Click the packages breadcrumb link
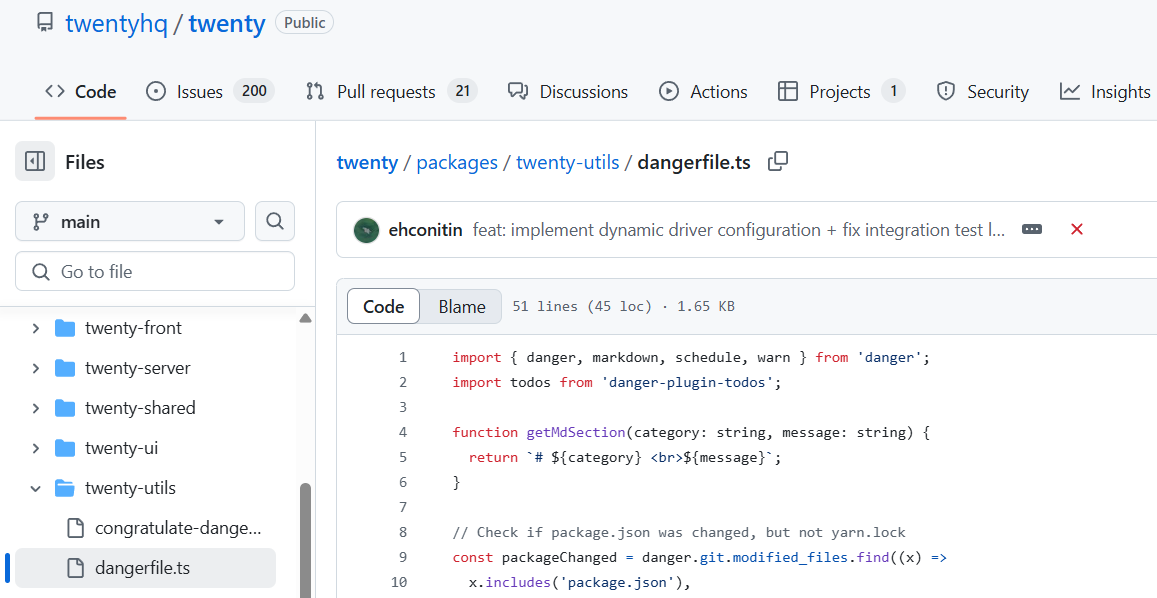This screenshot has width=1157, height=598. click(x=457, y=162)
